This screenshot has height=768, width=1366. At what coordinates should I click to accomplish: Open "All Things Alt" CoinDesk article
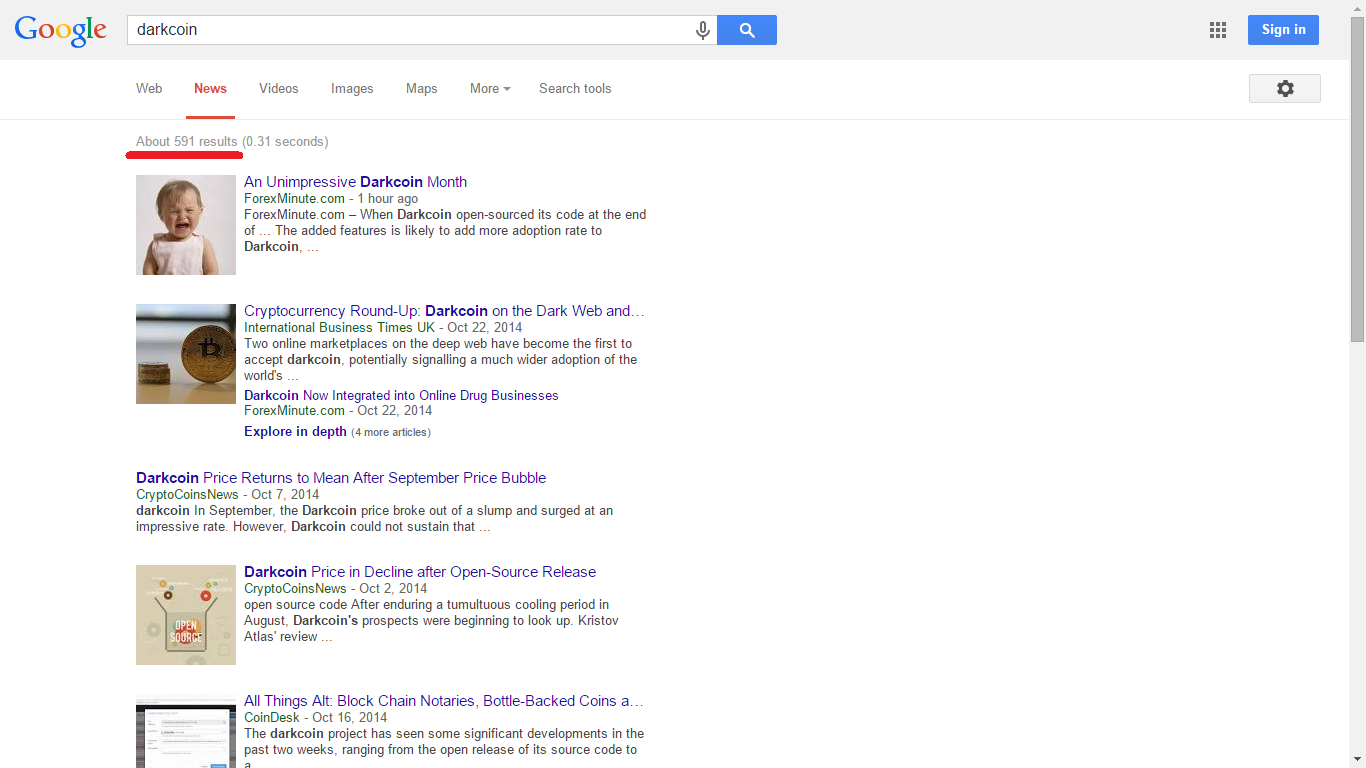[x=444, y=701]
